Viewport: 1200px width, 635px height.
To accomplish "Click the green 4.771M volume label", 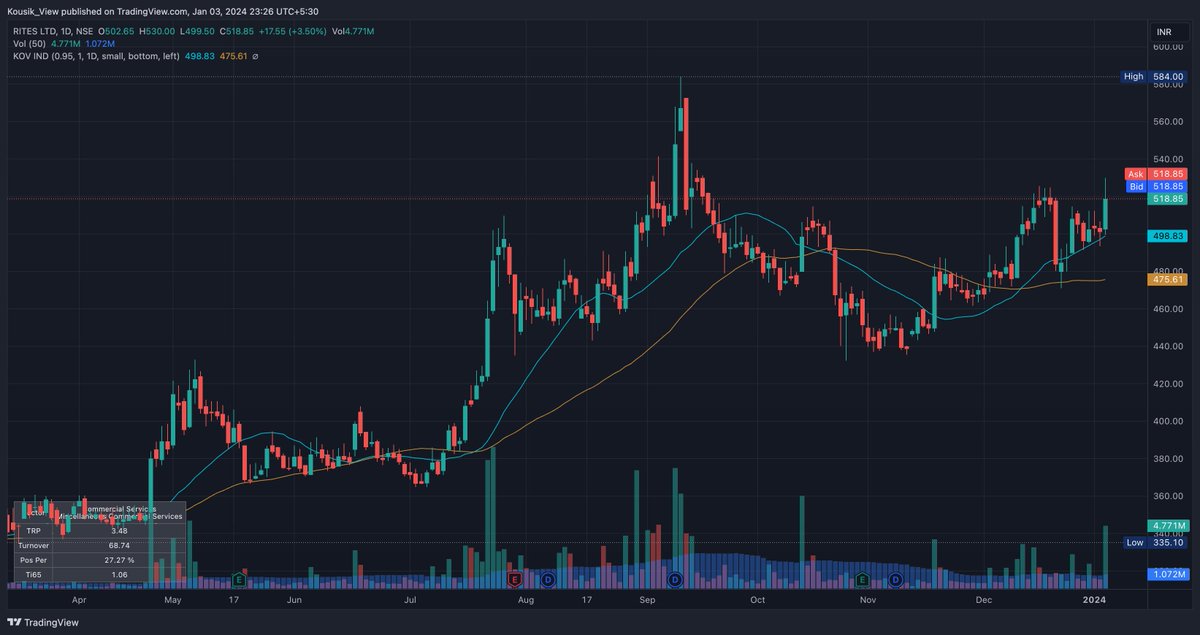I will click(1168, 525).
